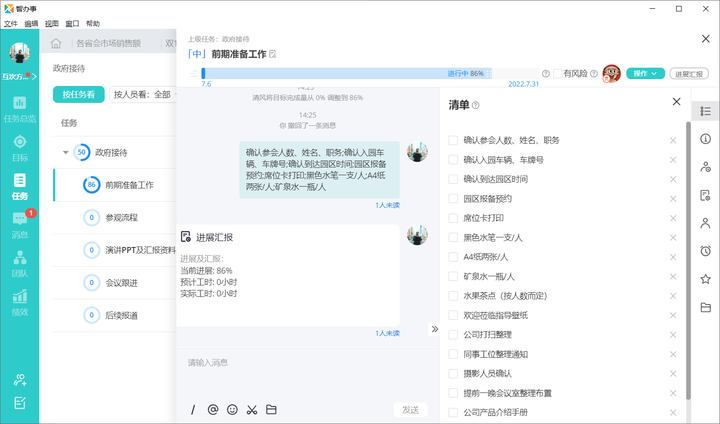Open the task info icon in right rail
Image resolution: width=720 pixels, height=424 pixels.
705,139
